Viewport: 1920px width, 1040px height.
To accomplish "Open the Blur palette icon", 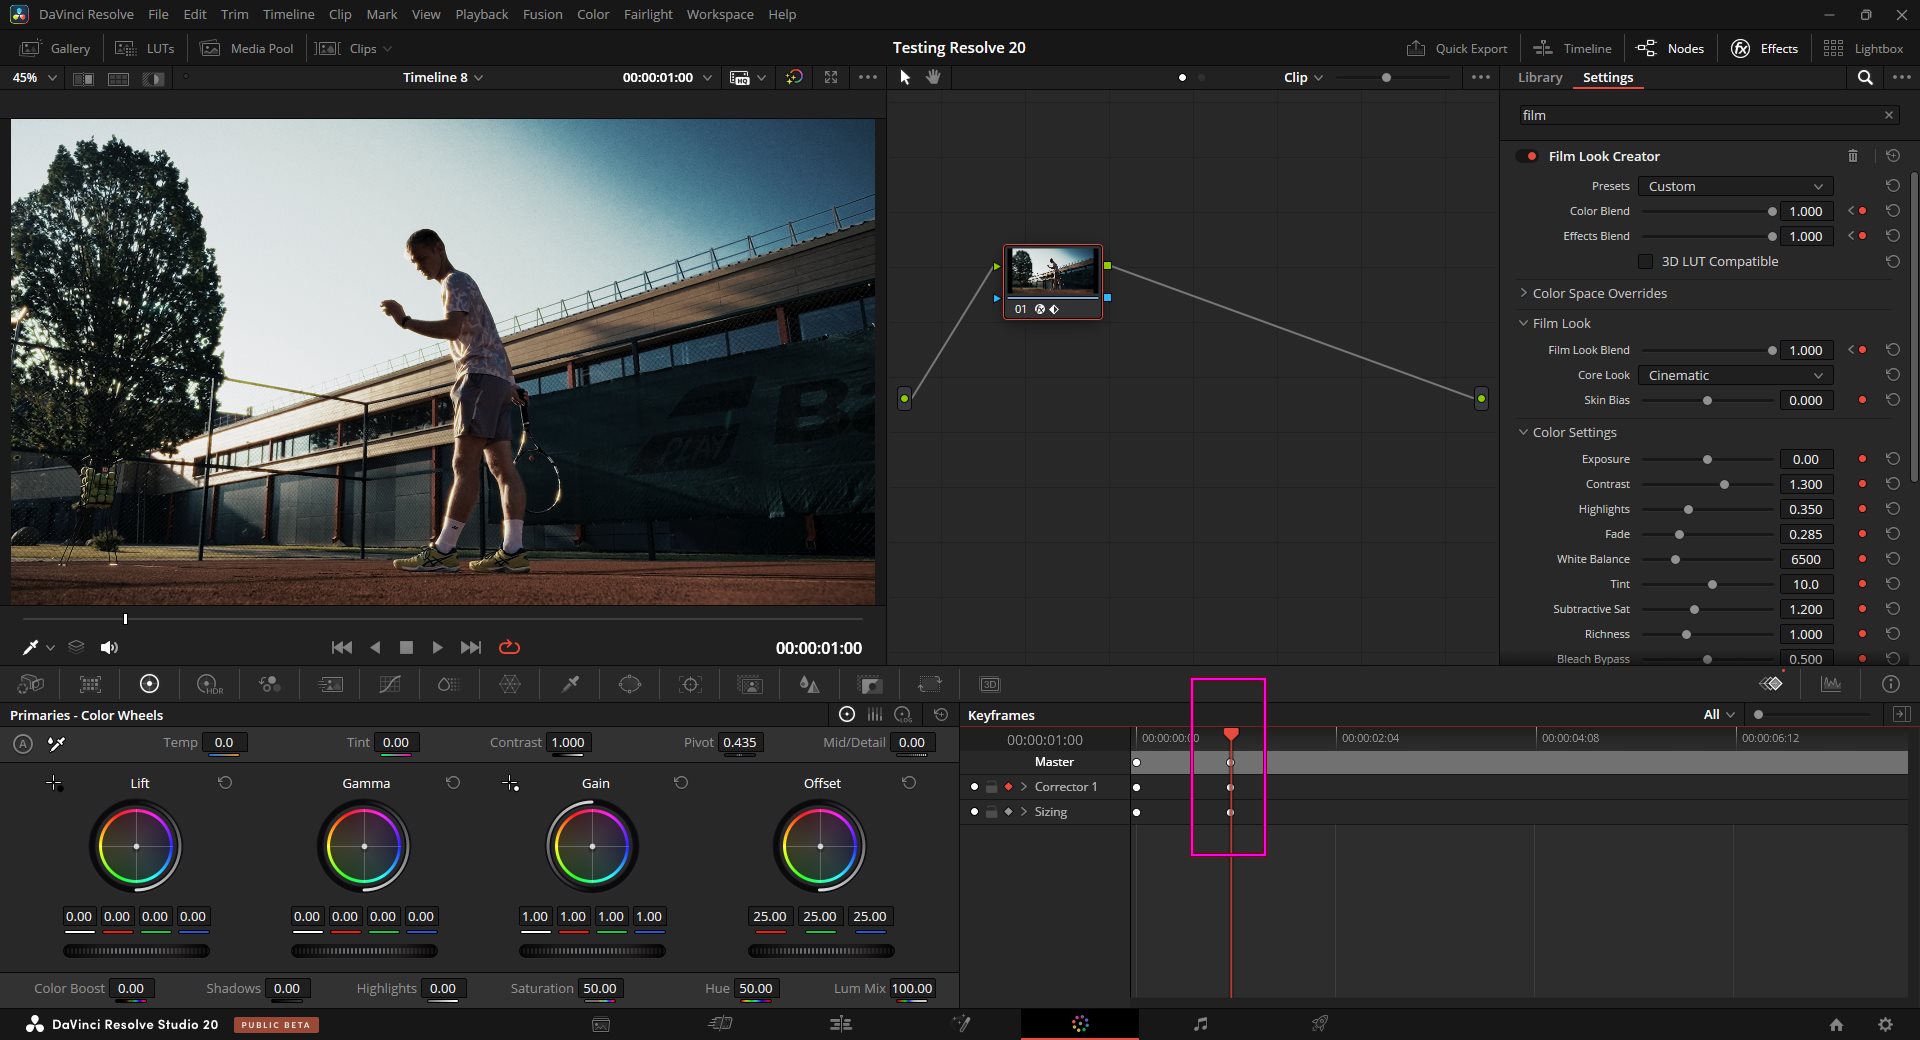I will (809, 684).
